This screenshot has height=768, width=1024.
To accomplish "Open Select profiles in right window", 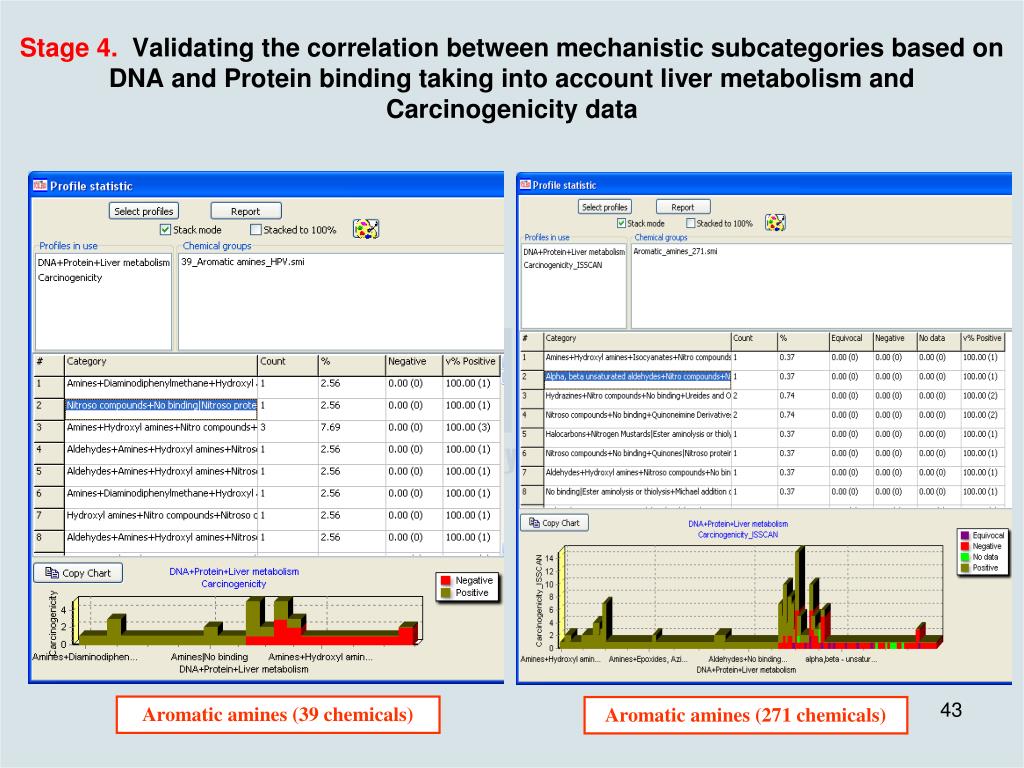I will tap(605, 207).
